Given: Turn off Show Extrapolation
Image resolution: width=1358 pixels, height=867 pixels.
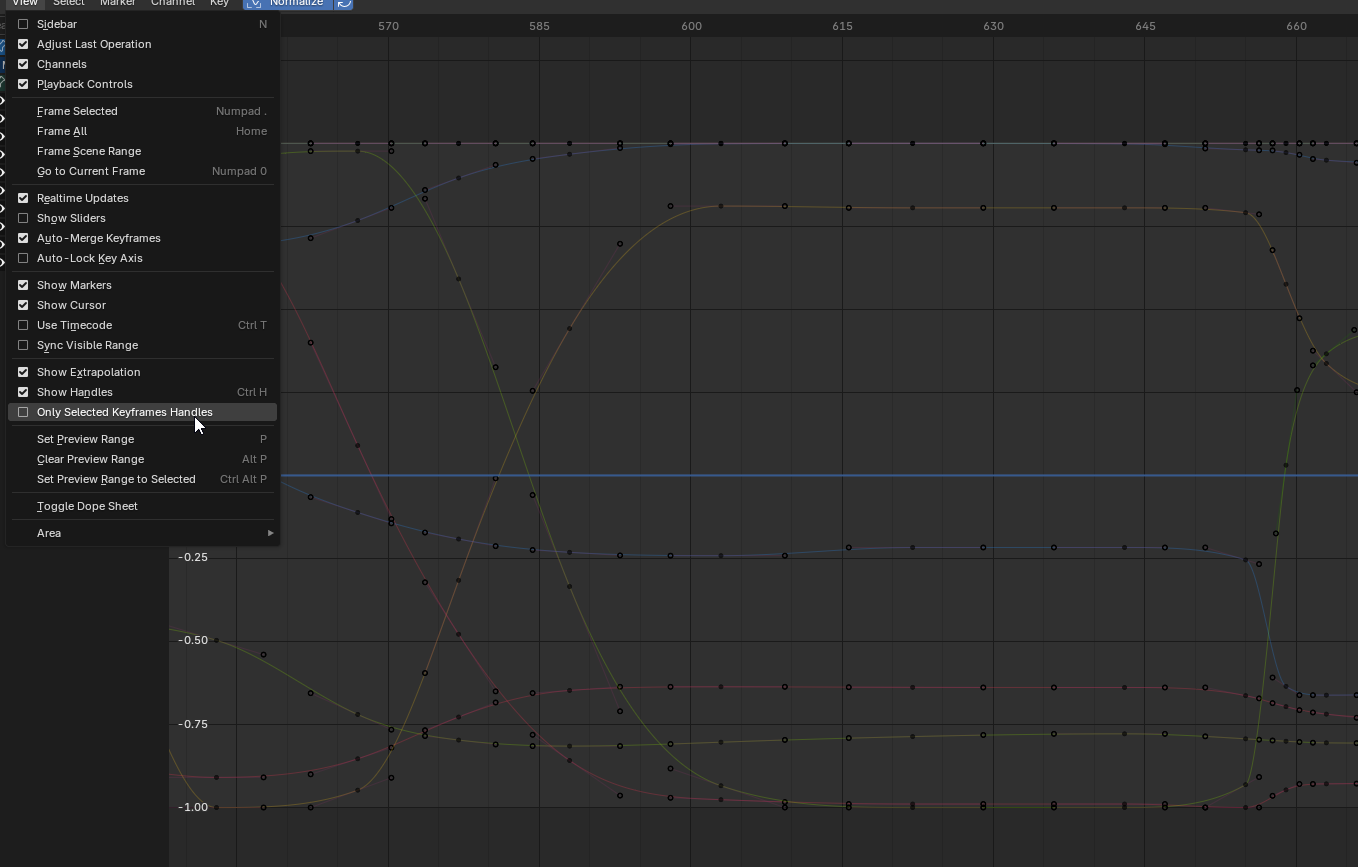Looking at the screenshot, I should tap(23, 372).
